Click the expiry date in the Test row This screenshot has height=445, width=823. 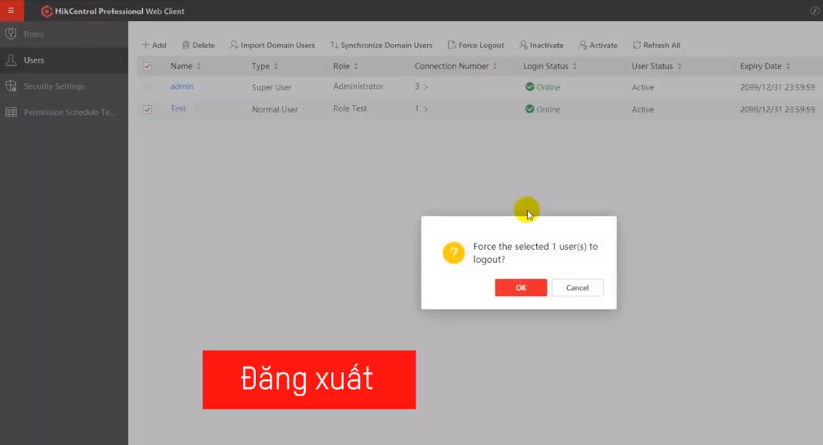[x=777, y=109]
